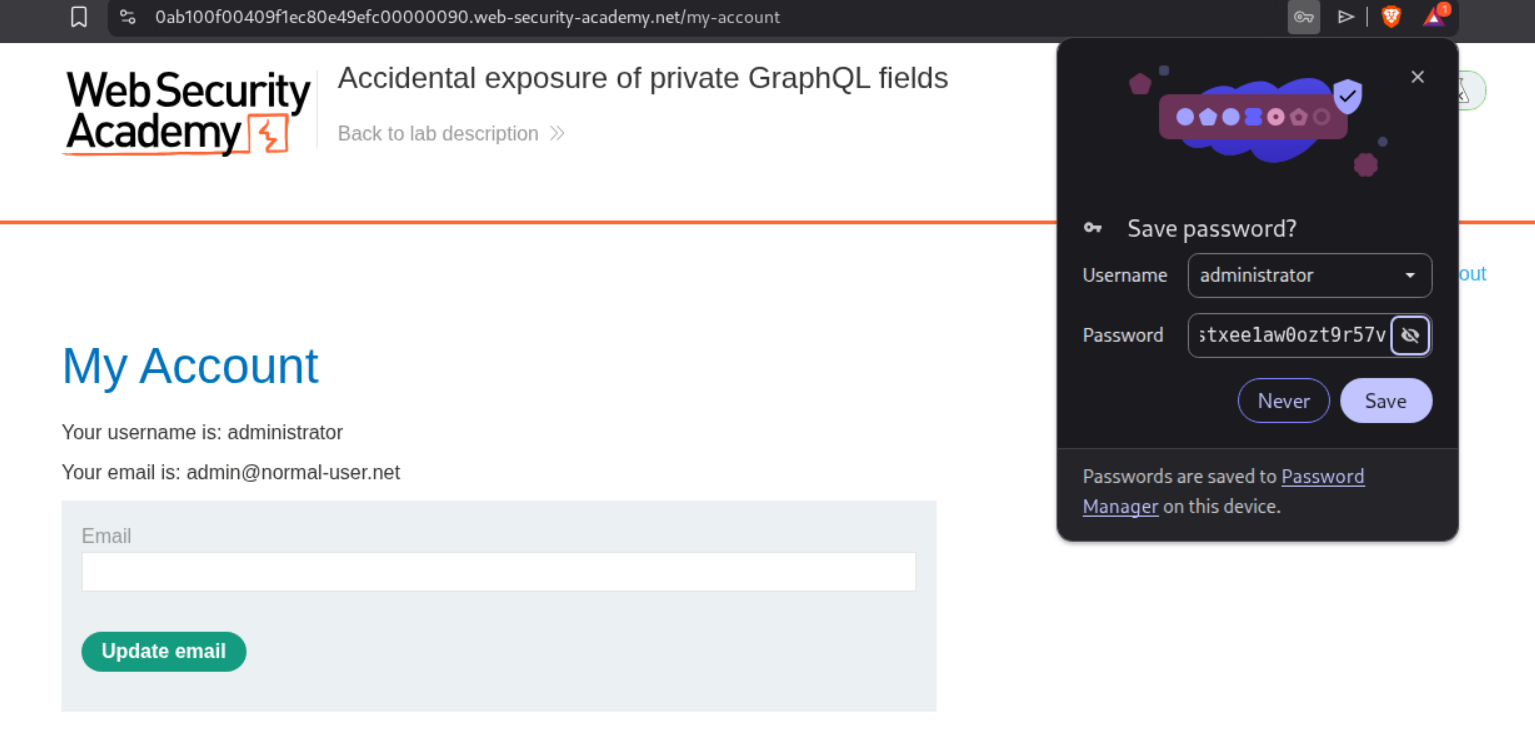The height and width of the screenshot is (744, 1535).
Task: Click the send/share arrow icon in toolbar
Action: click(x=1346, y=17)
